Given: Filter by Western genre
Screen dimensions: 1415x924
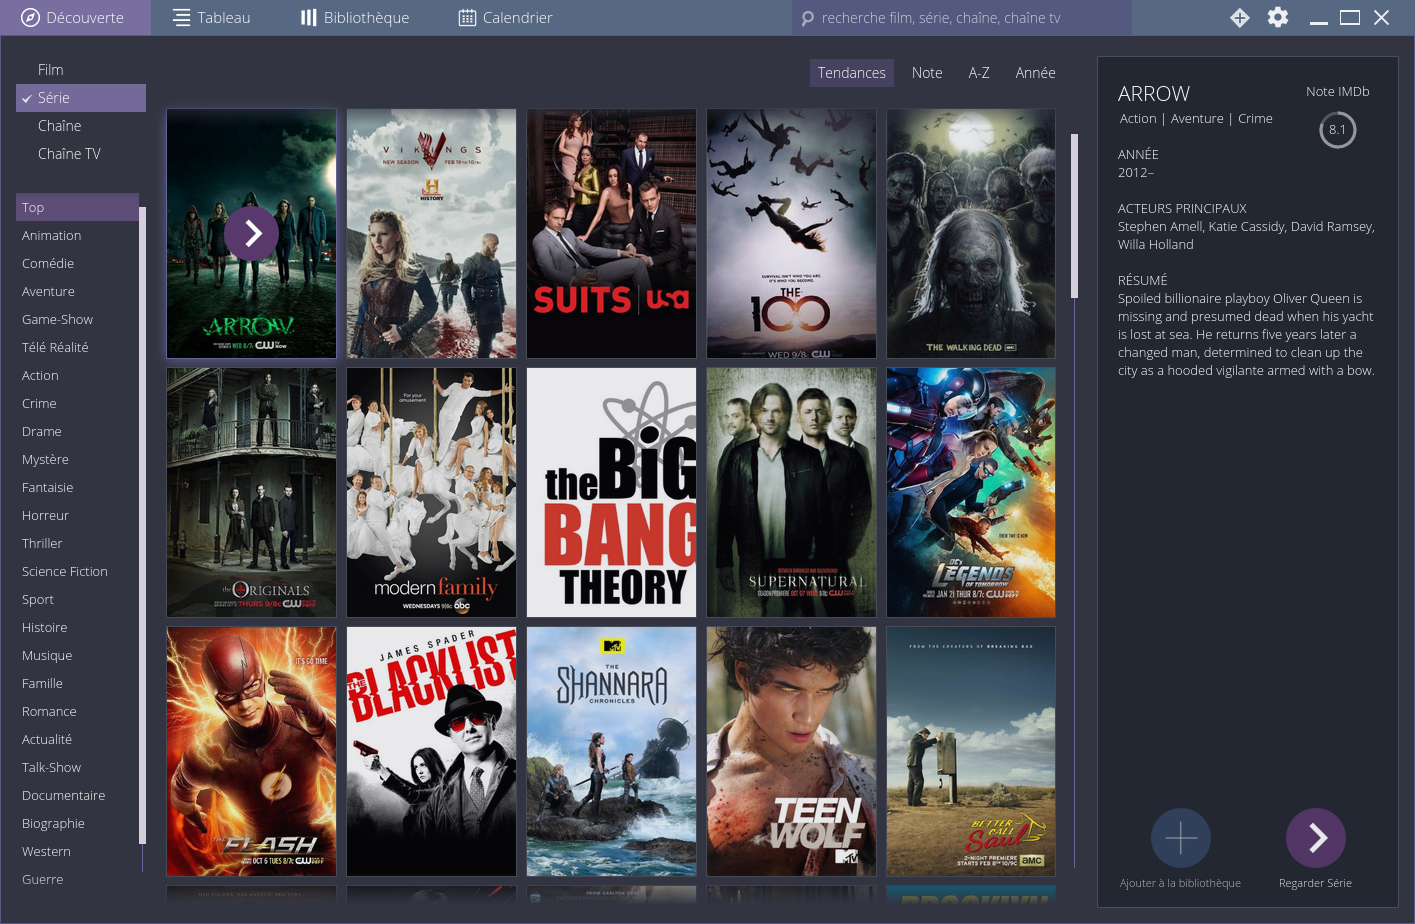Looking at the screenshot, I should point(77,852).
